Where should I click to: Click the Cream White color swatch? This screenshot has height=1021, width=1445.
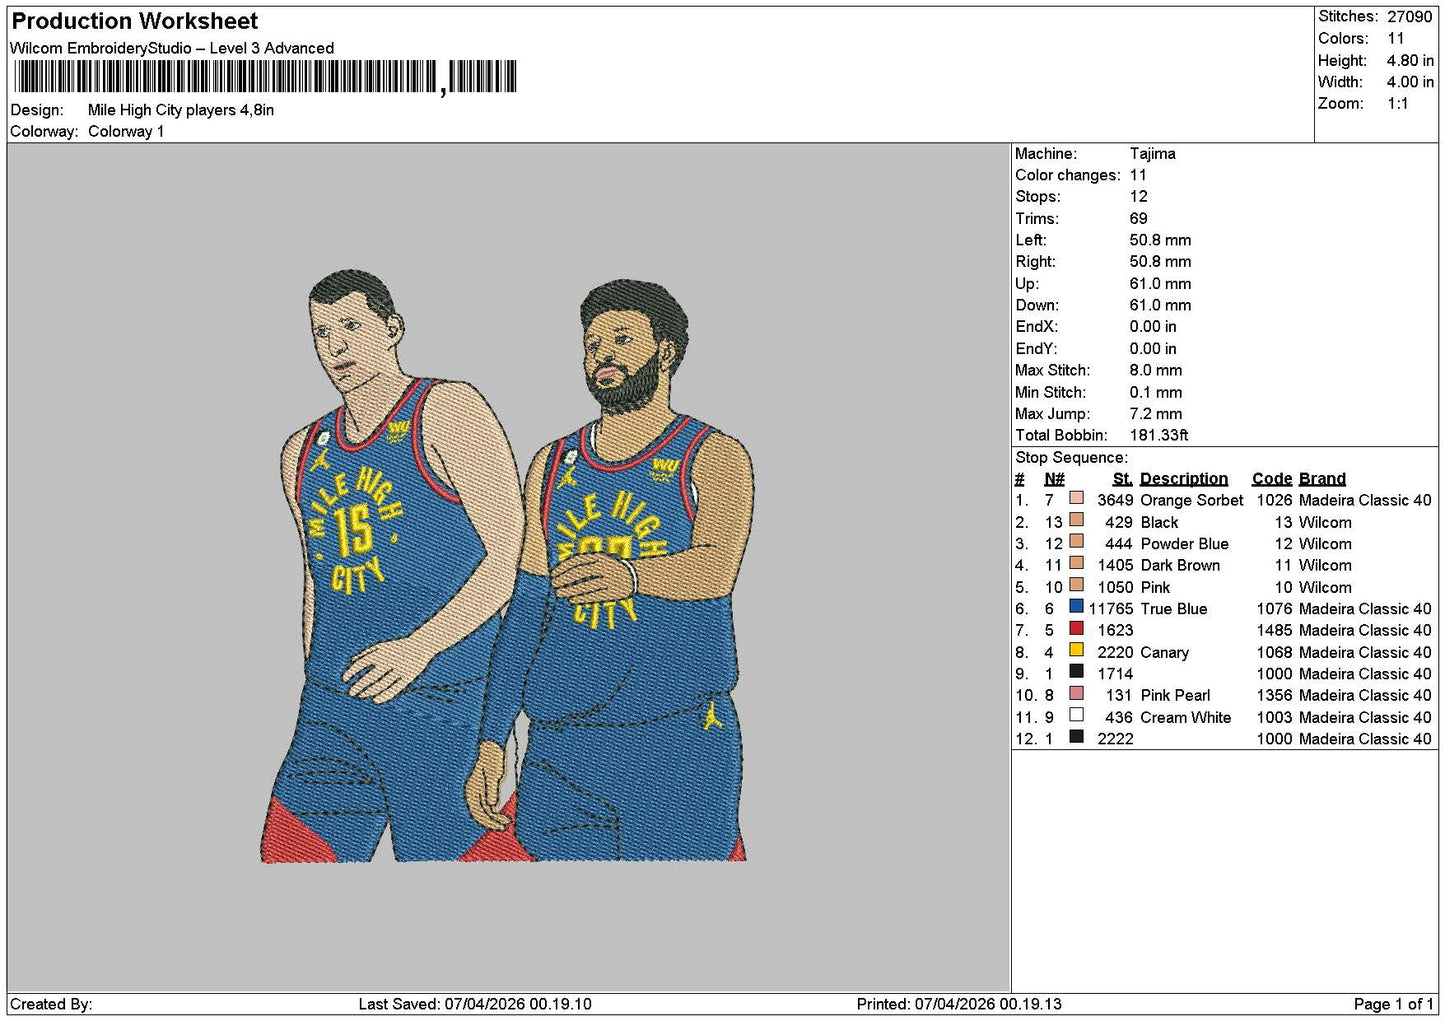tap(1076, 715)
